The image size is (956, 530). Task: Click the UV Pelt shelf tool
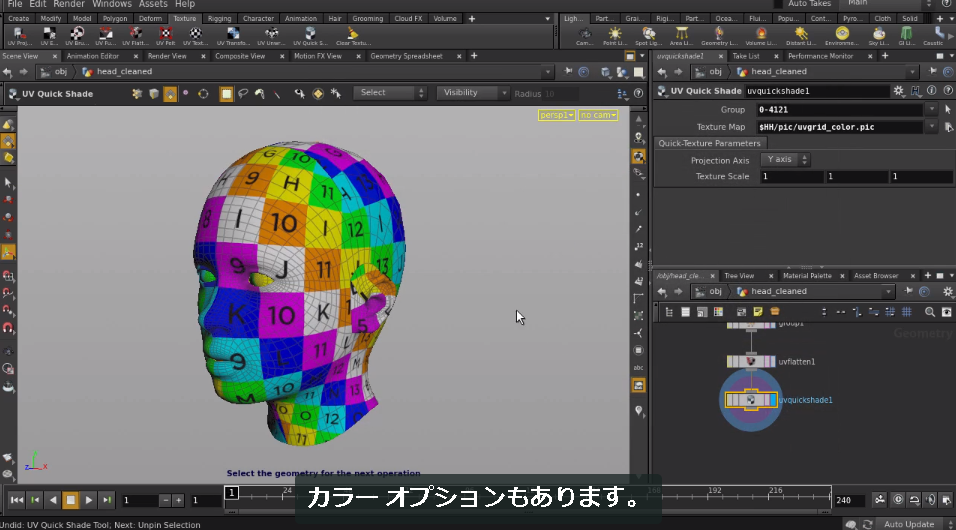click(x=165, y=35)
